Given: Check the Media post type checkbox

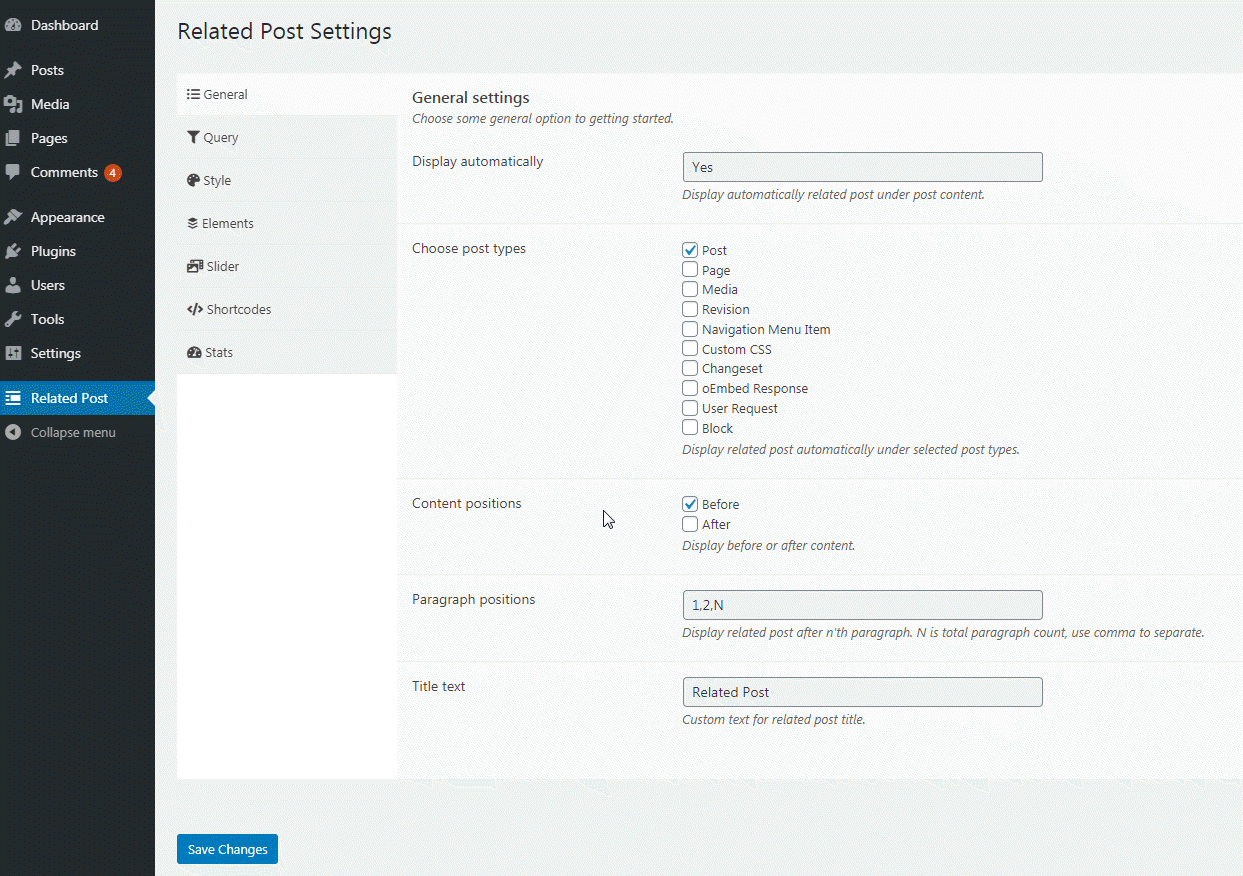Looking at the screenshot, I should point(690,289).
